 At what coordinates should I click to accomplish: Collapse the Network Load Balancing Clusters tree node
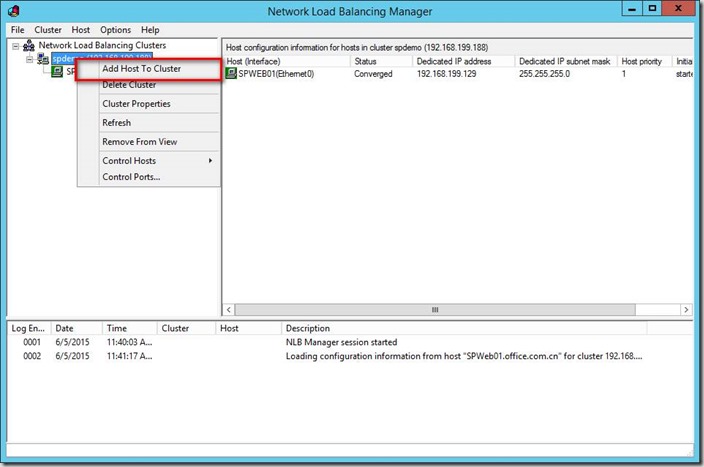pyautogui.click(x=15, y=45)
